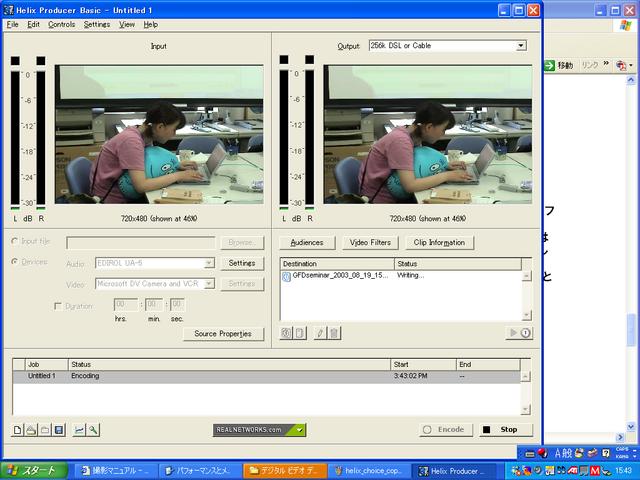The width and height of the screenshot is (640, 480).
Task: Click the Duration seconds field
Action: pos(177,304)
